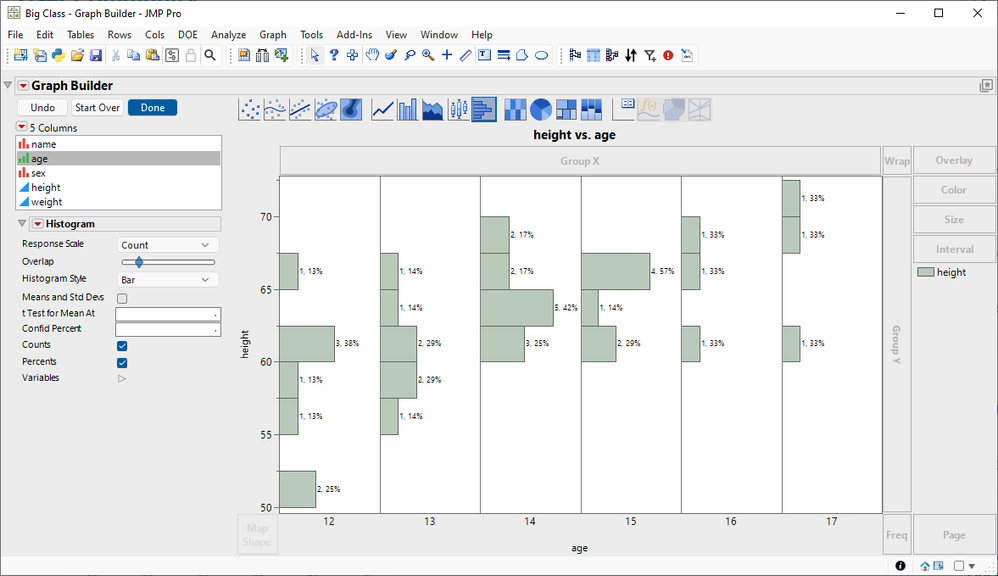Screen dimensions: 998x576
Task: Select the Oval shape tool
Action: pyautogui.click(x=541, y=55)
